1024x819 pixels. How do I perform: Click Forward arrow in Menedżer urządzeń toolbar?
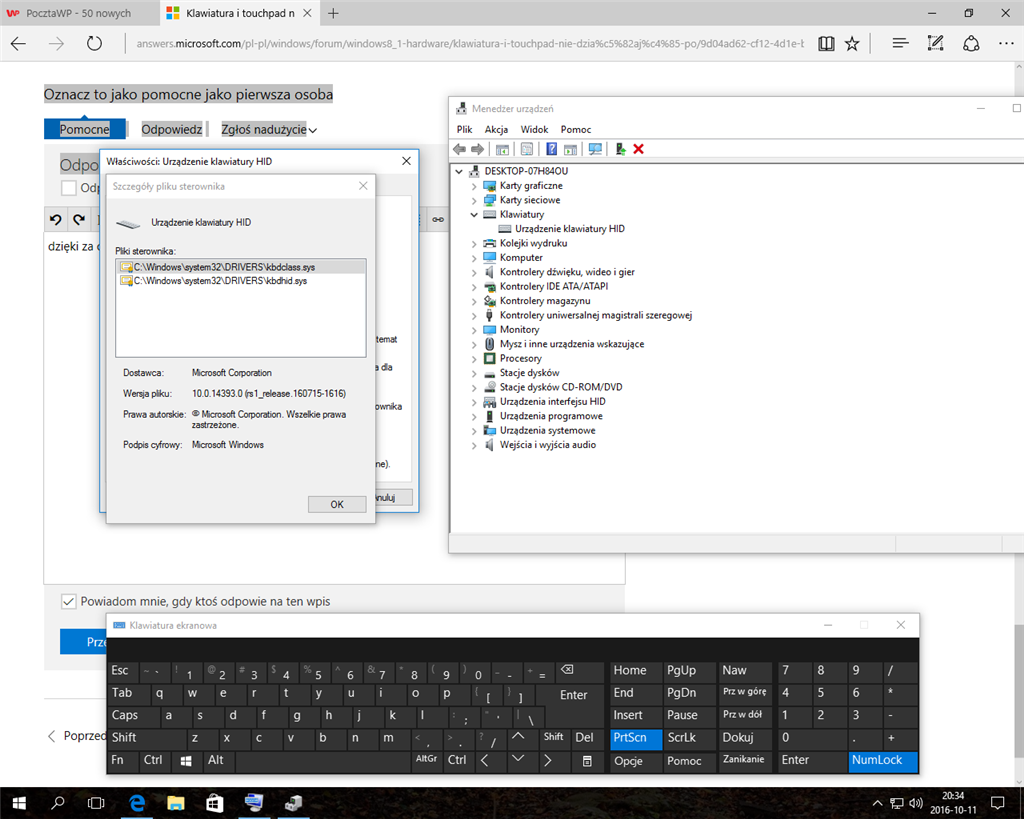[477, 149]
